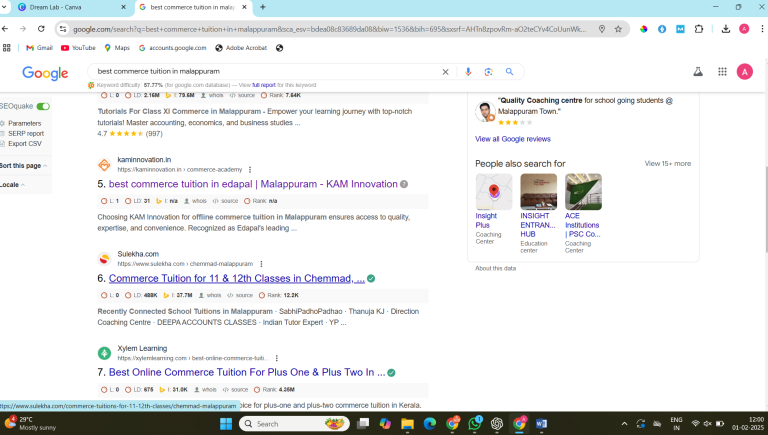Open the bookmarks bar apps grid icon
This screenshot has width=768, height=435.
[x=6, y=48]
